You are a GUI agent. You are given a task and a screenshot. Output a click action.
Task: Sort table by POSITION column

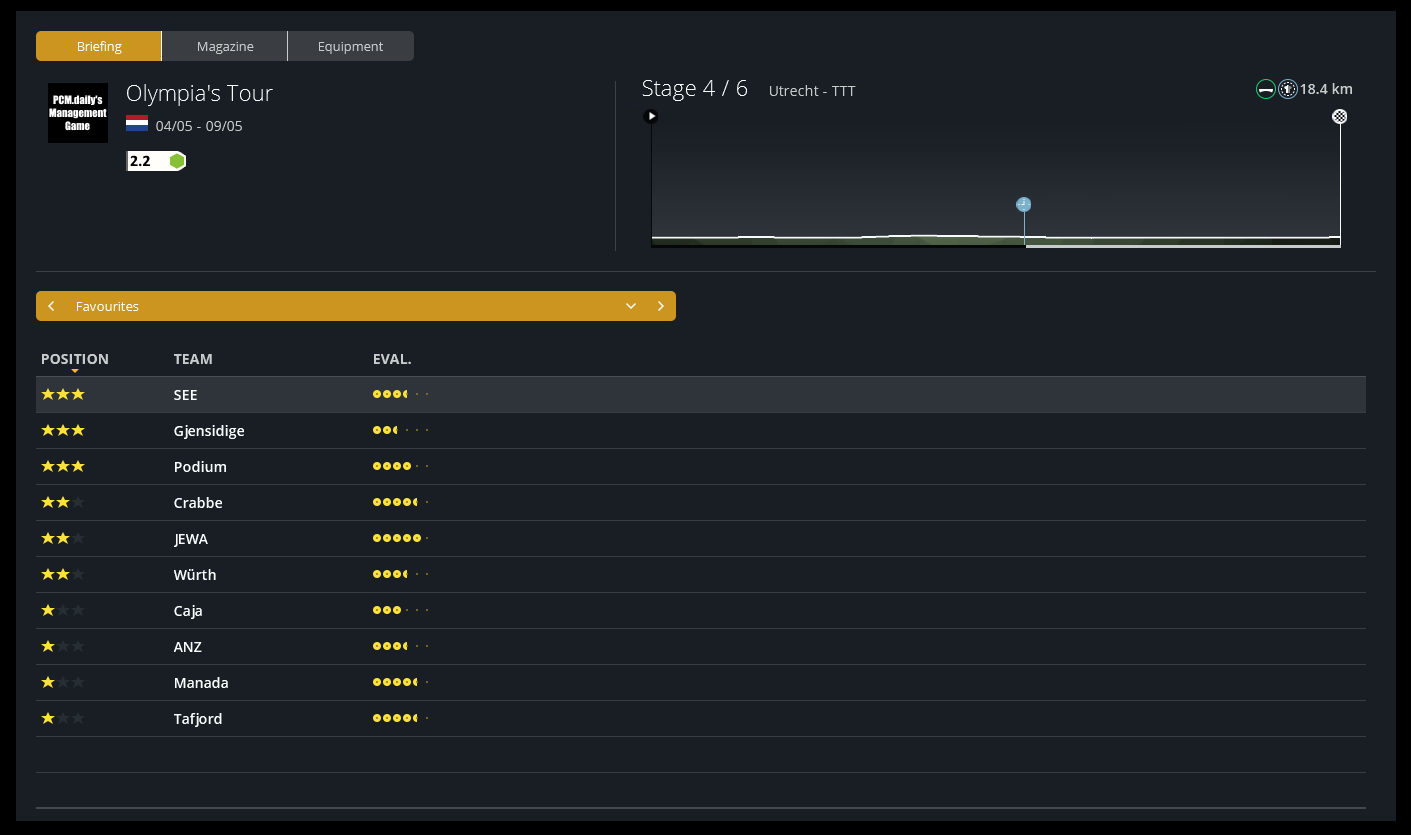point(75,359)
